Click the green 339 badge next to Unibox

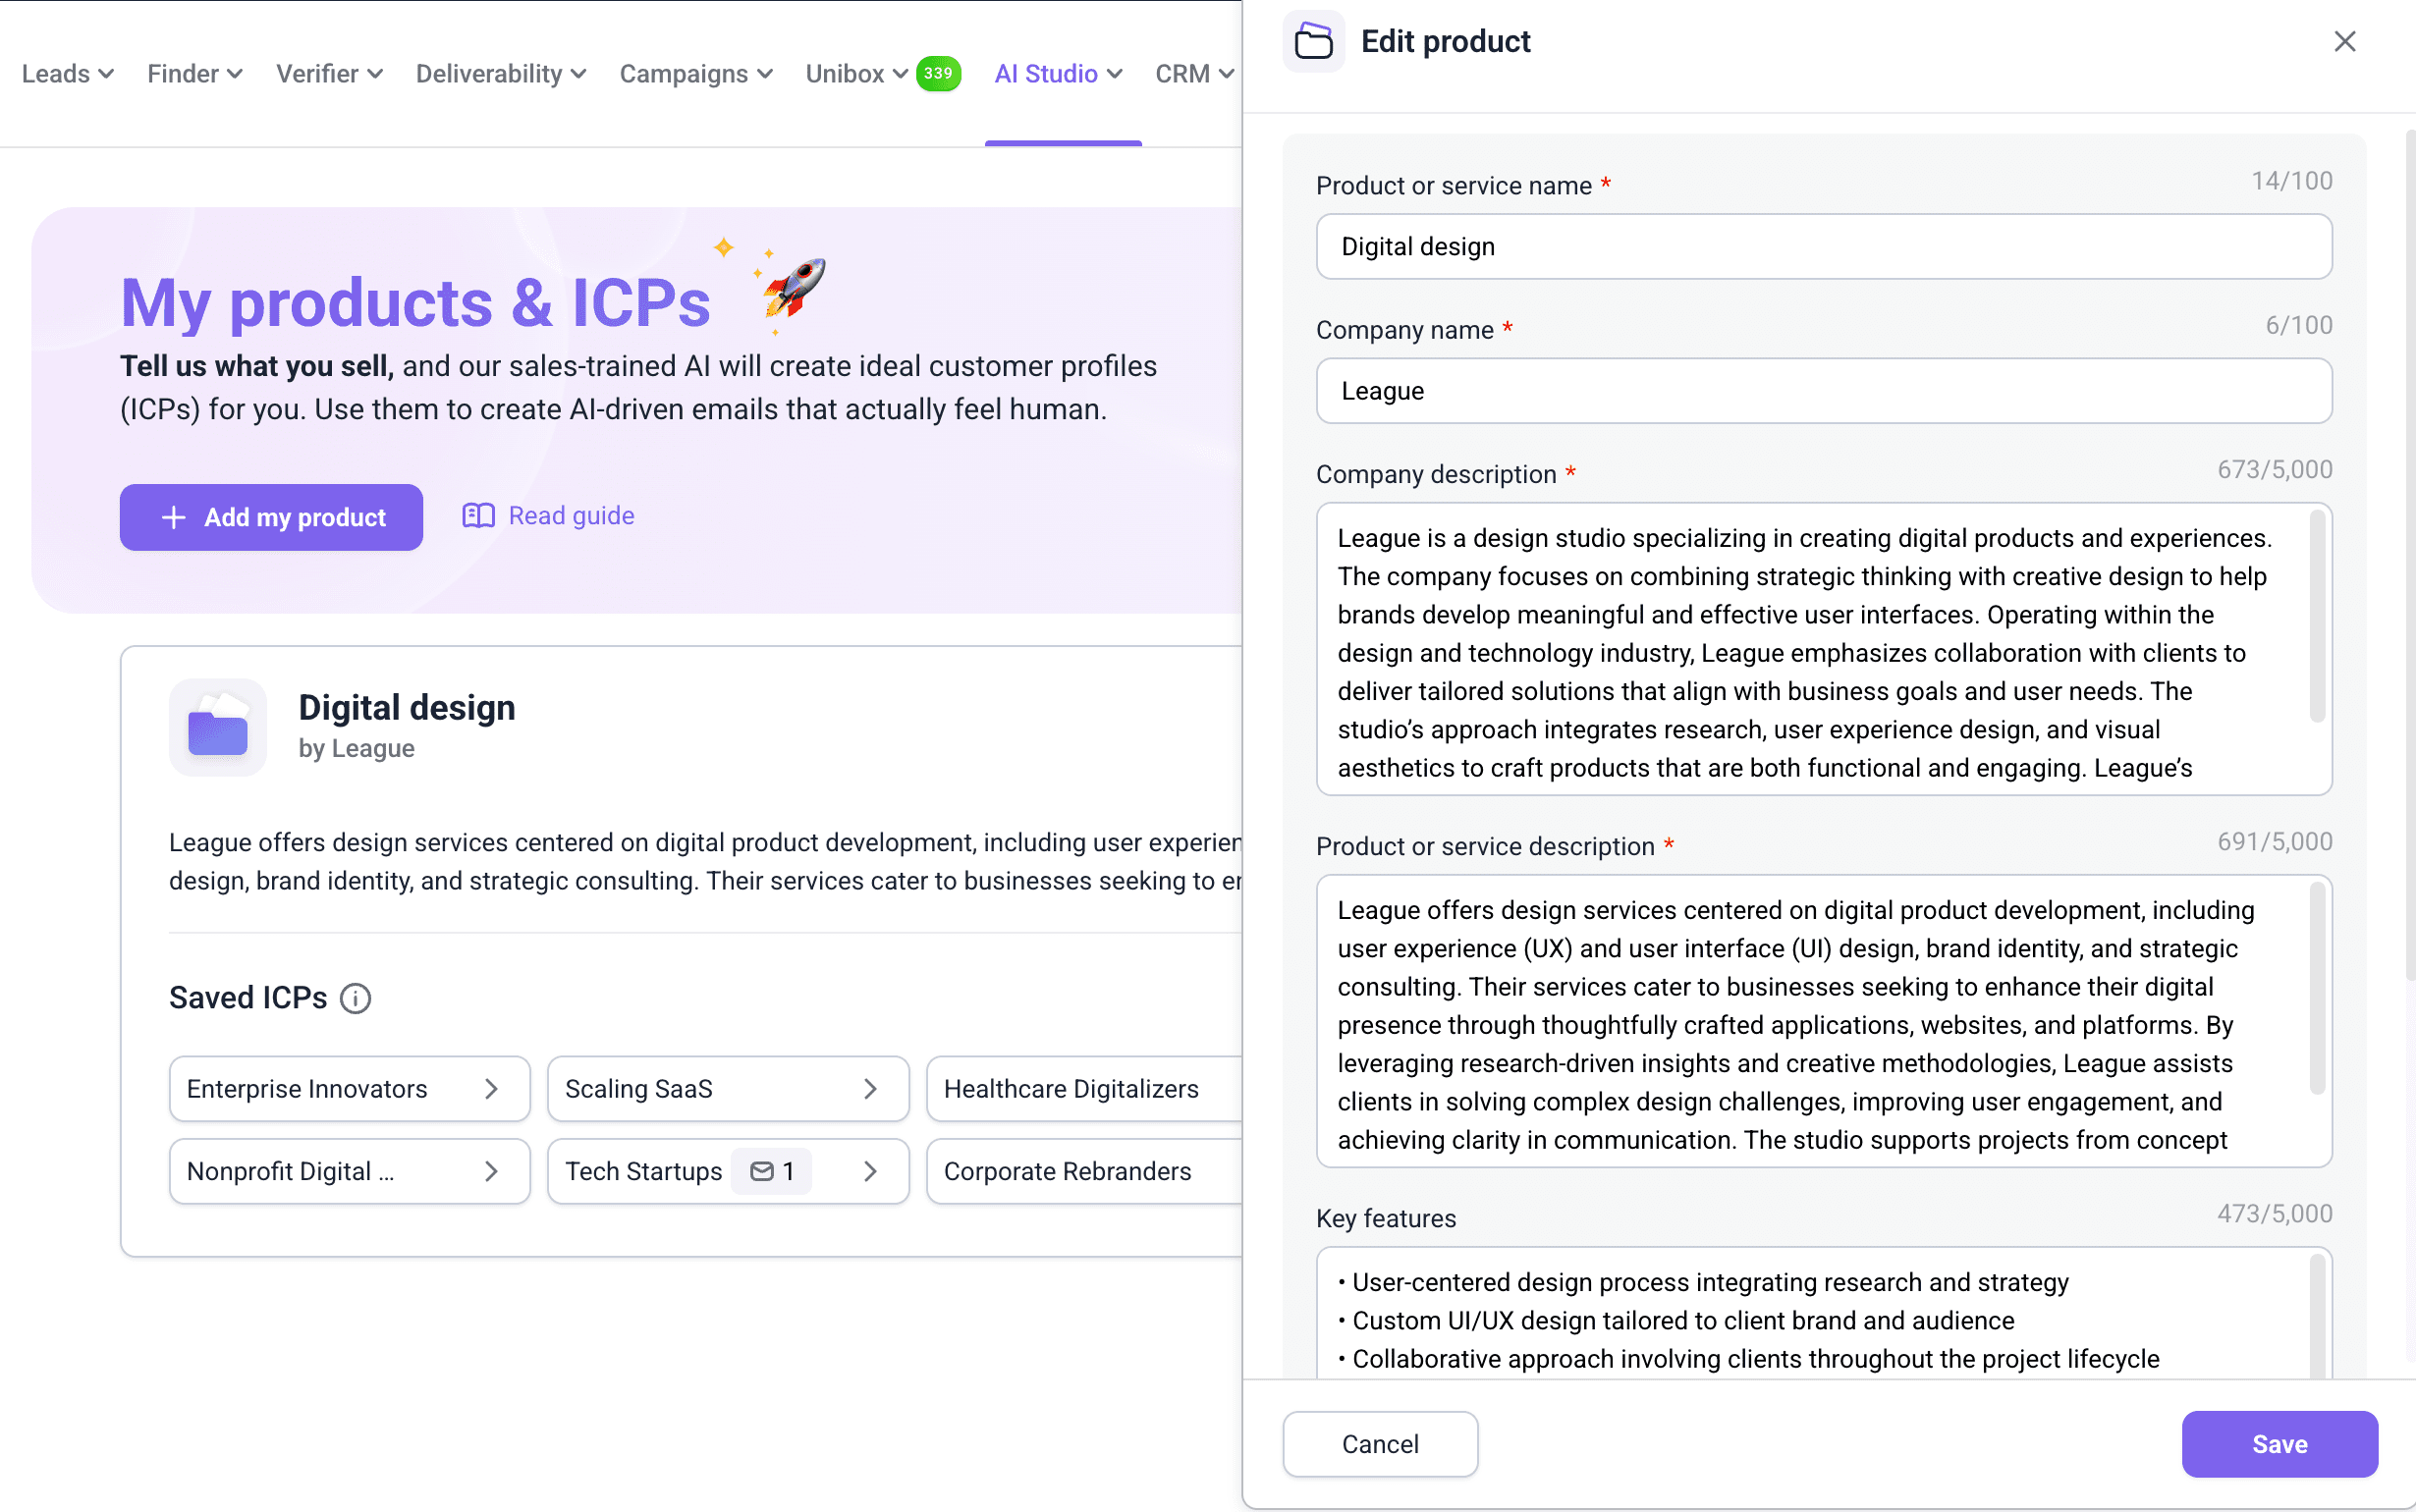click(937, 73)
